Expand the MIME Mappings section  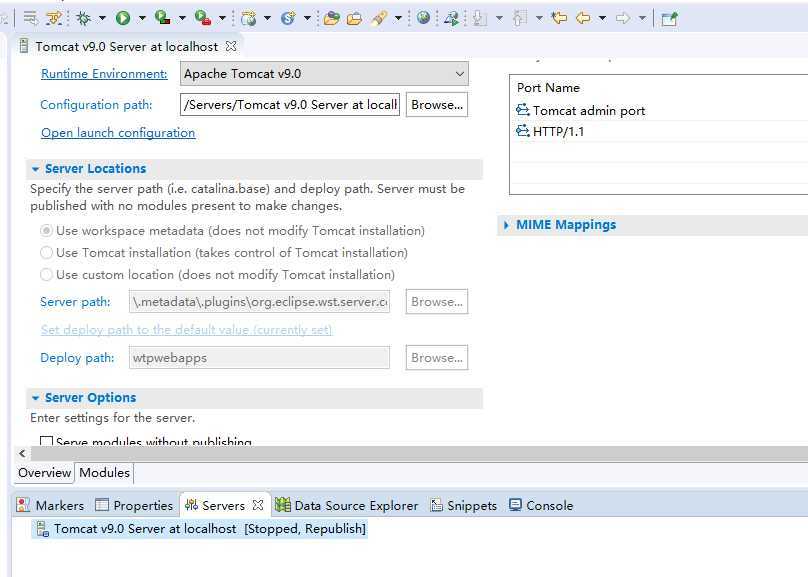point(506,225)
